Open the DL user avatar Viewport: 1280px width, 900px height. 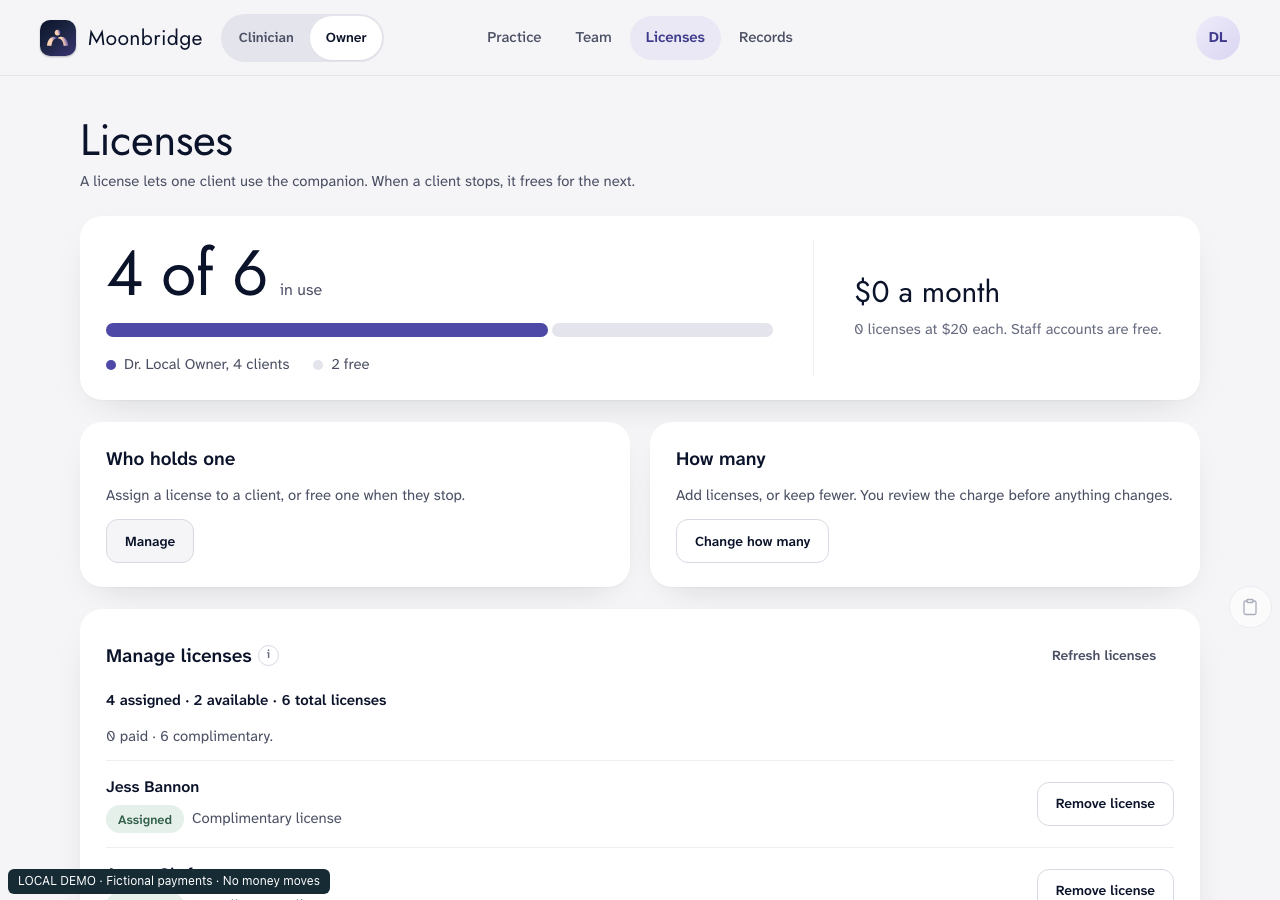(1218, 38)
